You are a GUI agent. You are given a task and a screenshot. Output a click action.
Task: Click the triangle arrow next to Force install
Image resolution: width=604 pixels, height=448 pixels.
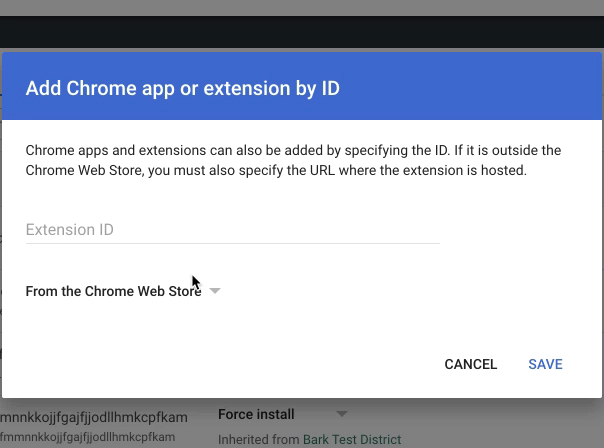(342, 414)
